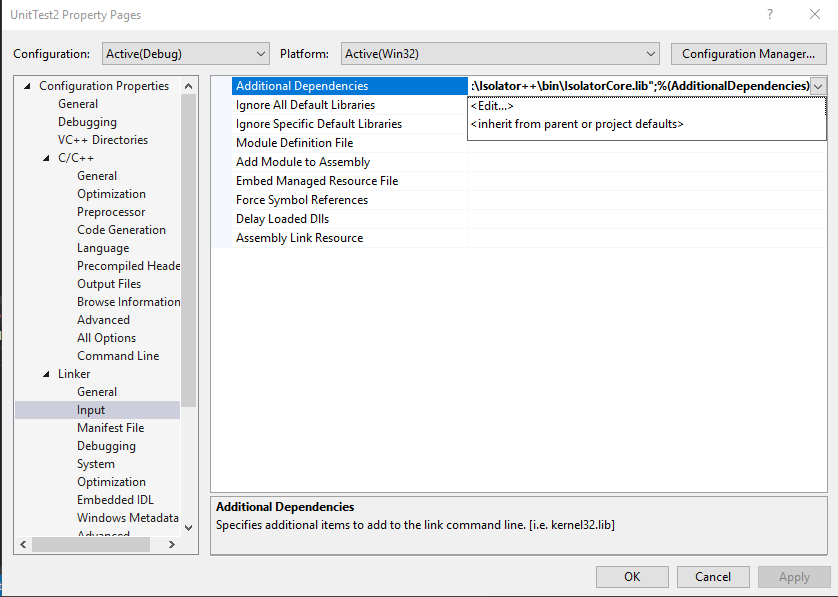Click the help question mark icon
The height and width of the screenshot is (597, 838).
click(769, 15)
